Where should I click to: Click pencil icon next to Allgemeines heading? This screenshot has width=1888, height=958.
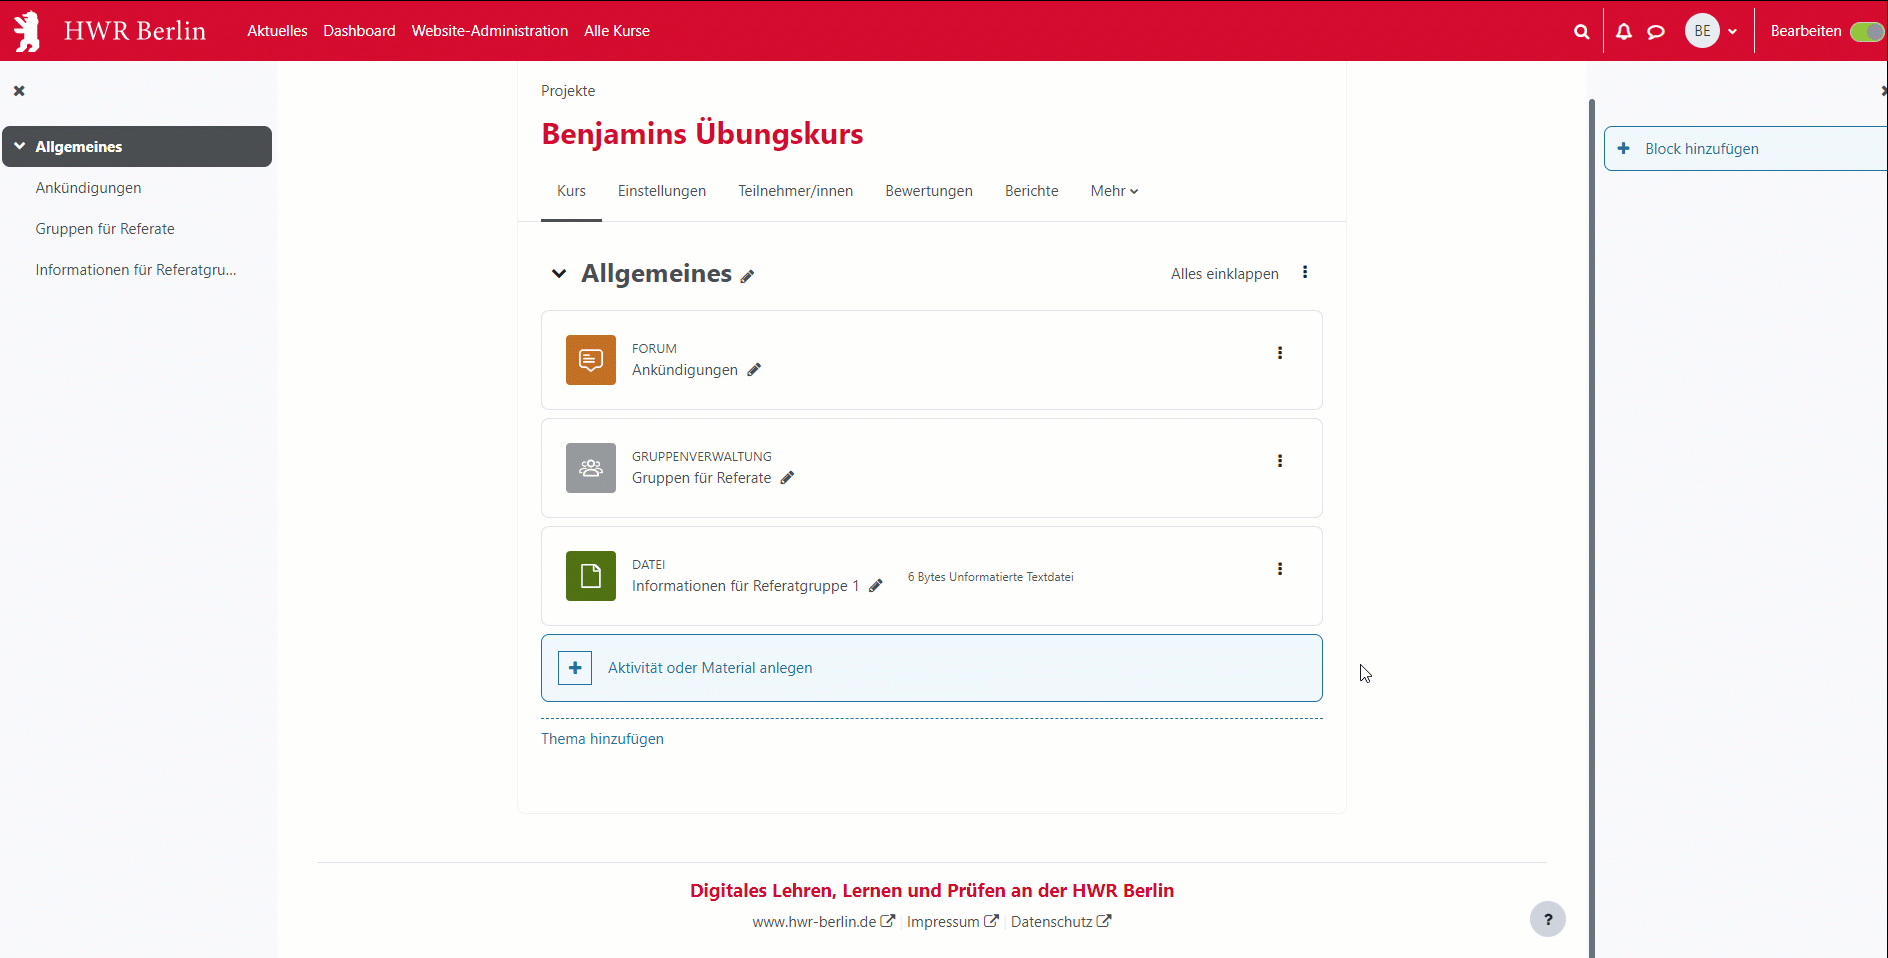[747, 276]
